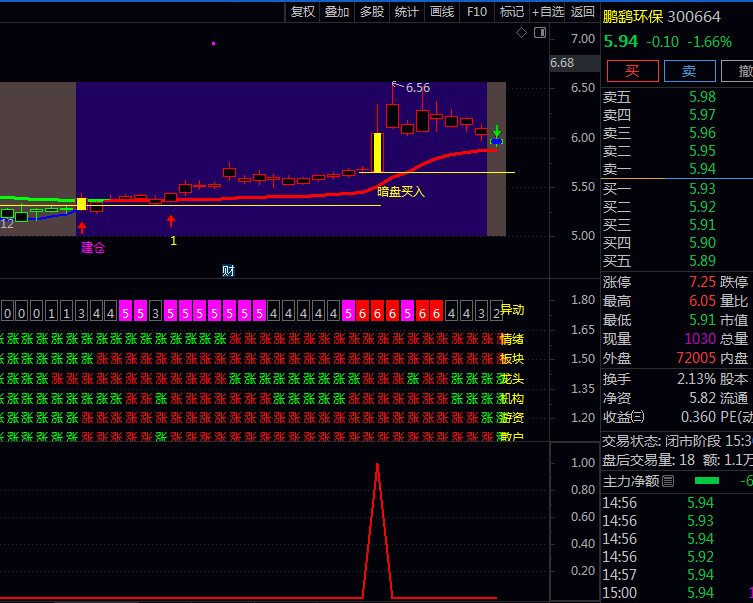Open F10 company information
753x603 pixels.
[477, 12]
